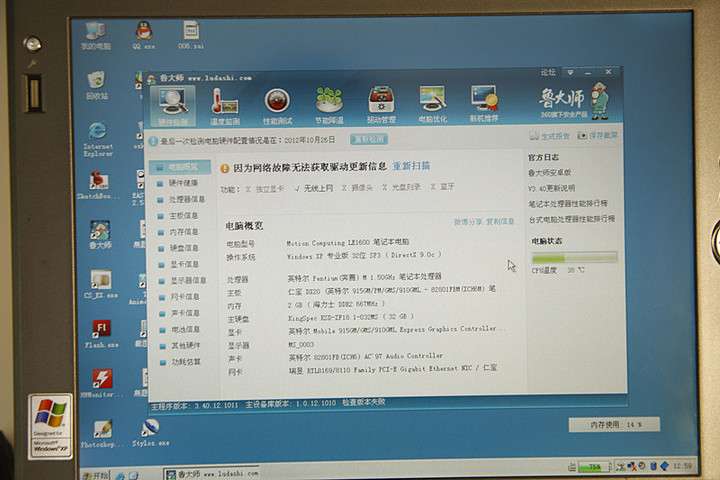Select 网卡信息 in the sidebar
Viewport: 720px width, 480px height.
(x=179, y=297)
